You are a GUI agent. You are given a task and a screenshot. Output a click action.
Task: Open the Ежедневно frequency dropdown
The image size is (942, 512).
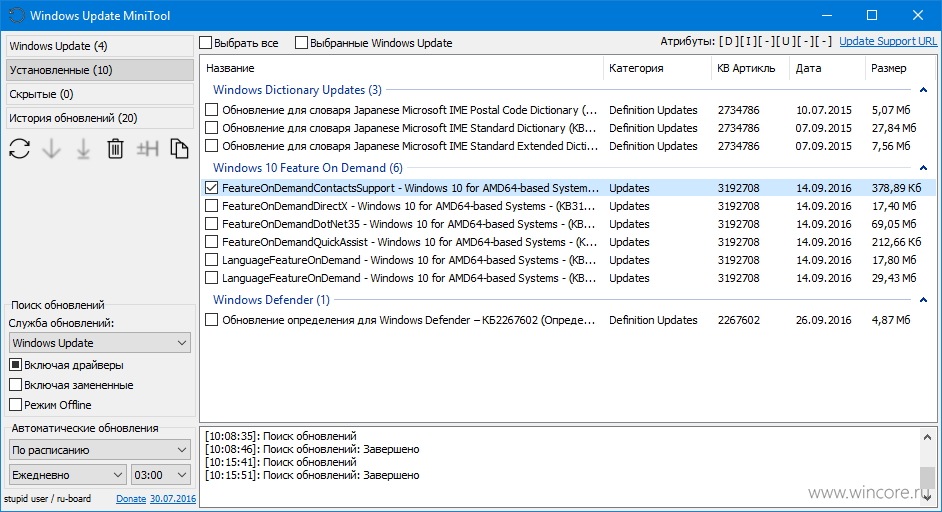point(68,475)
